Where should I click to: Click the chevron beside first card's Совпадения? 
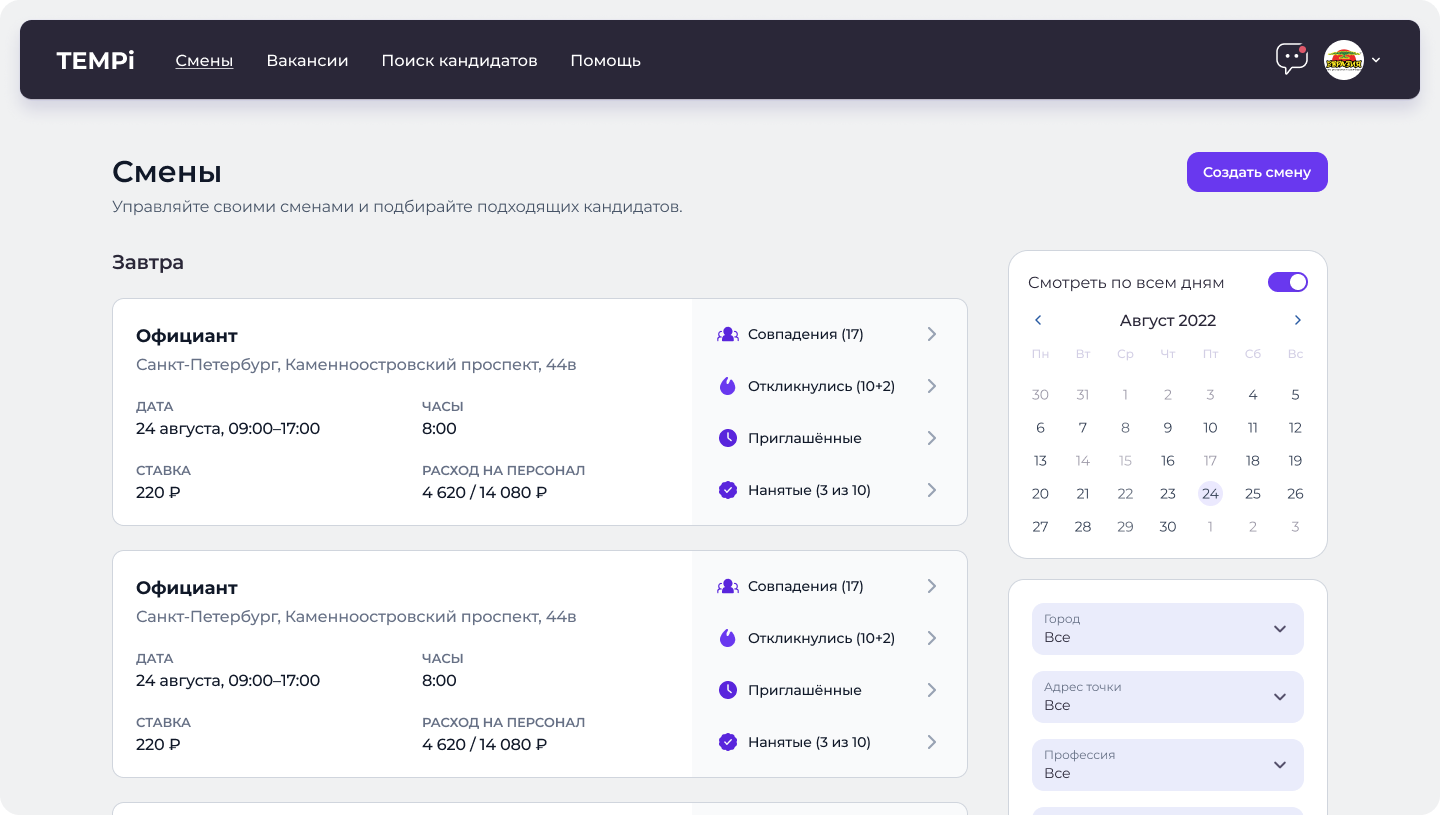(931, 334)
